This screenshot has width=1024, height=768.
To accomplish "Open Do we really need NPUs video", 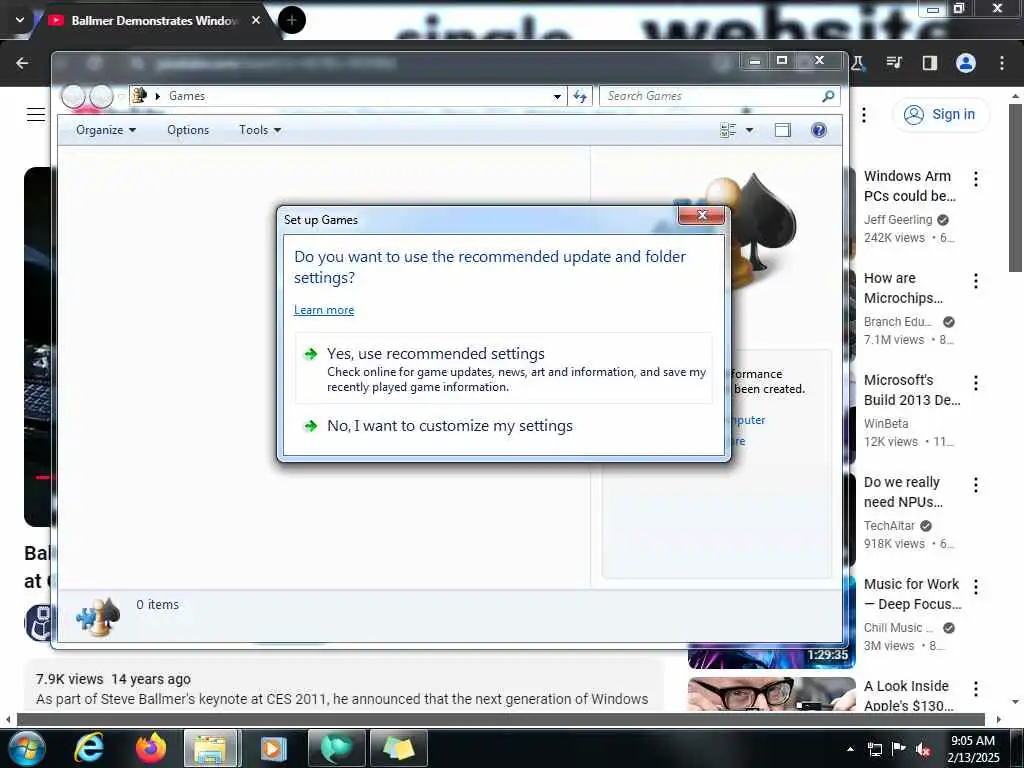I will [903, 492].
